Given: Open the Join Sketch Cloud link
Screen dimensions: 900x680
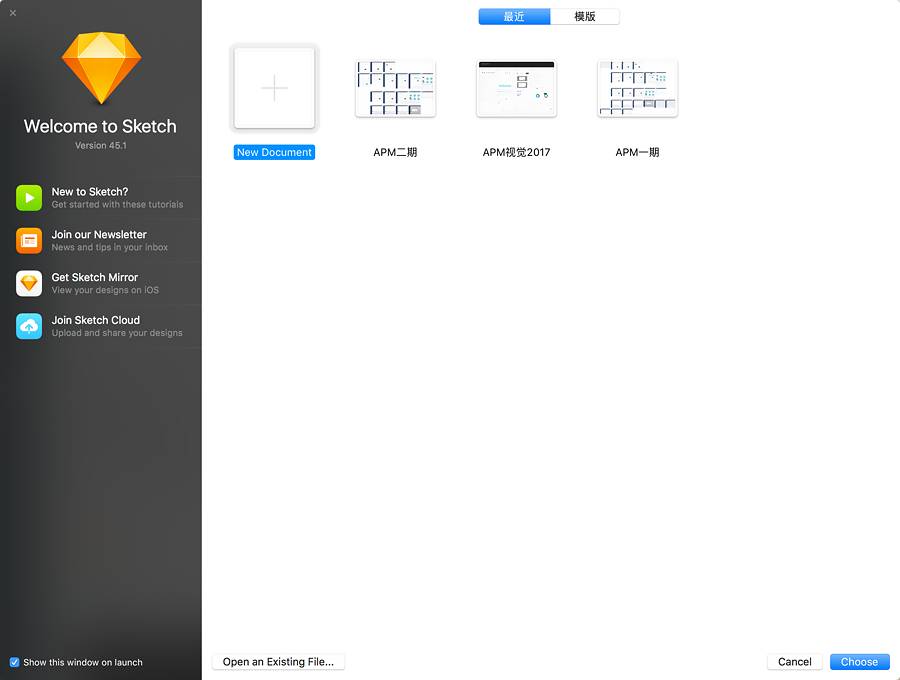Looking at the screenshot, I should 101,326.
